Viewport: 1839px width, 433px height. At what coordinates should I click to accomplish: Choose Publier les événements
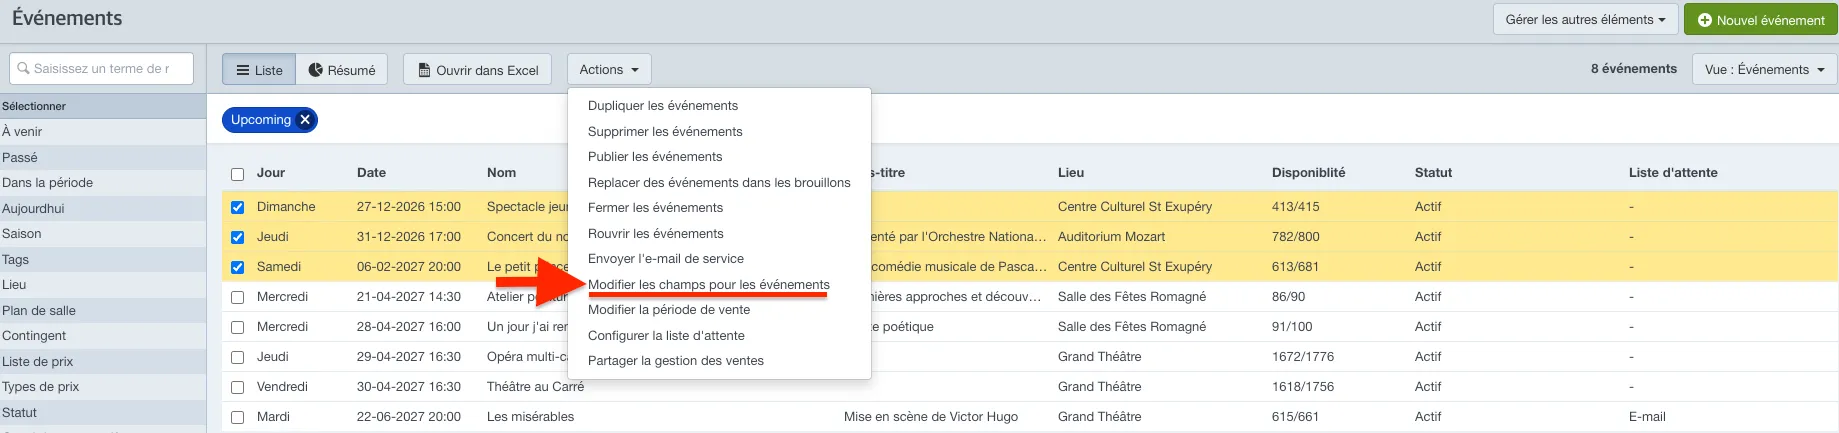click(x=655, y=156)
